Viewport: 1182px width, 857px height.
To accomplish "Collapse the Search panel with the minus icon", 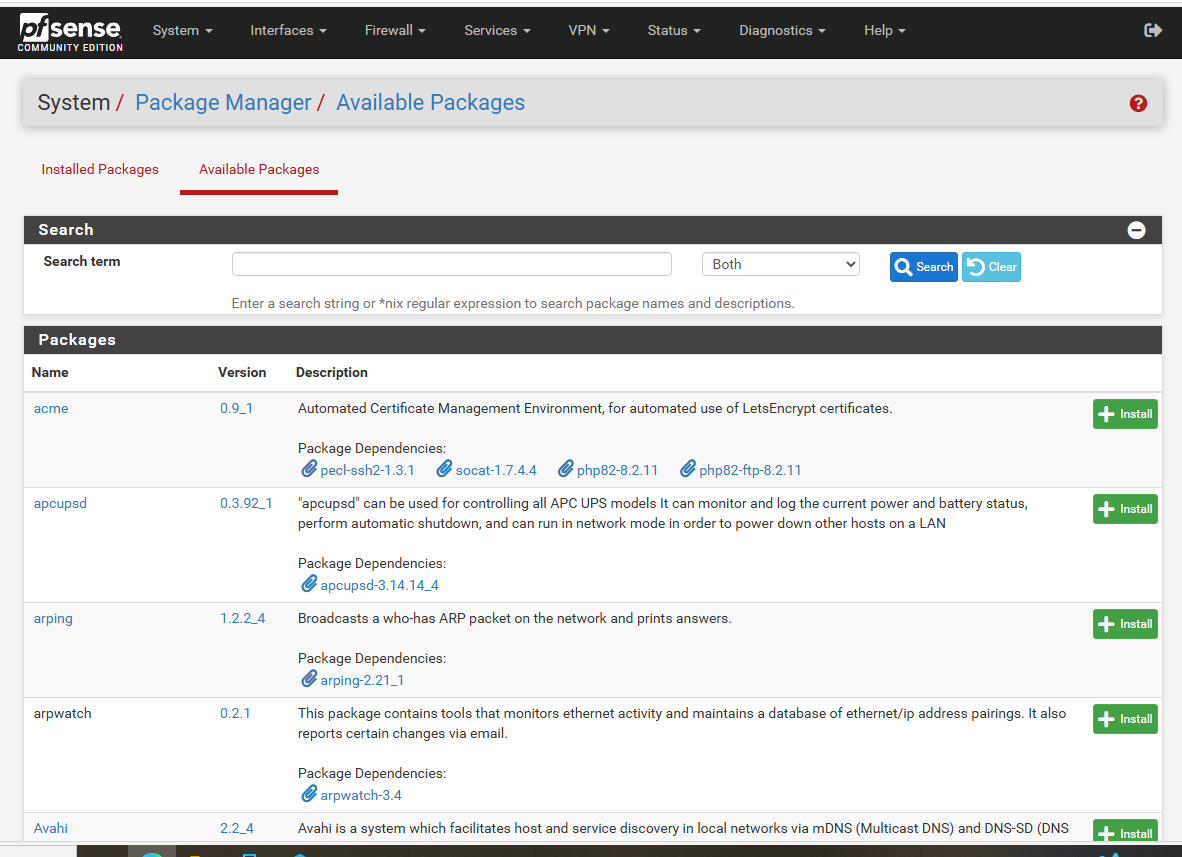I will pyautogui.click(x=1136, y=230).
